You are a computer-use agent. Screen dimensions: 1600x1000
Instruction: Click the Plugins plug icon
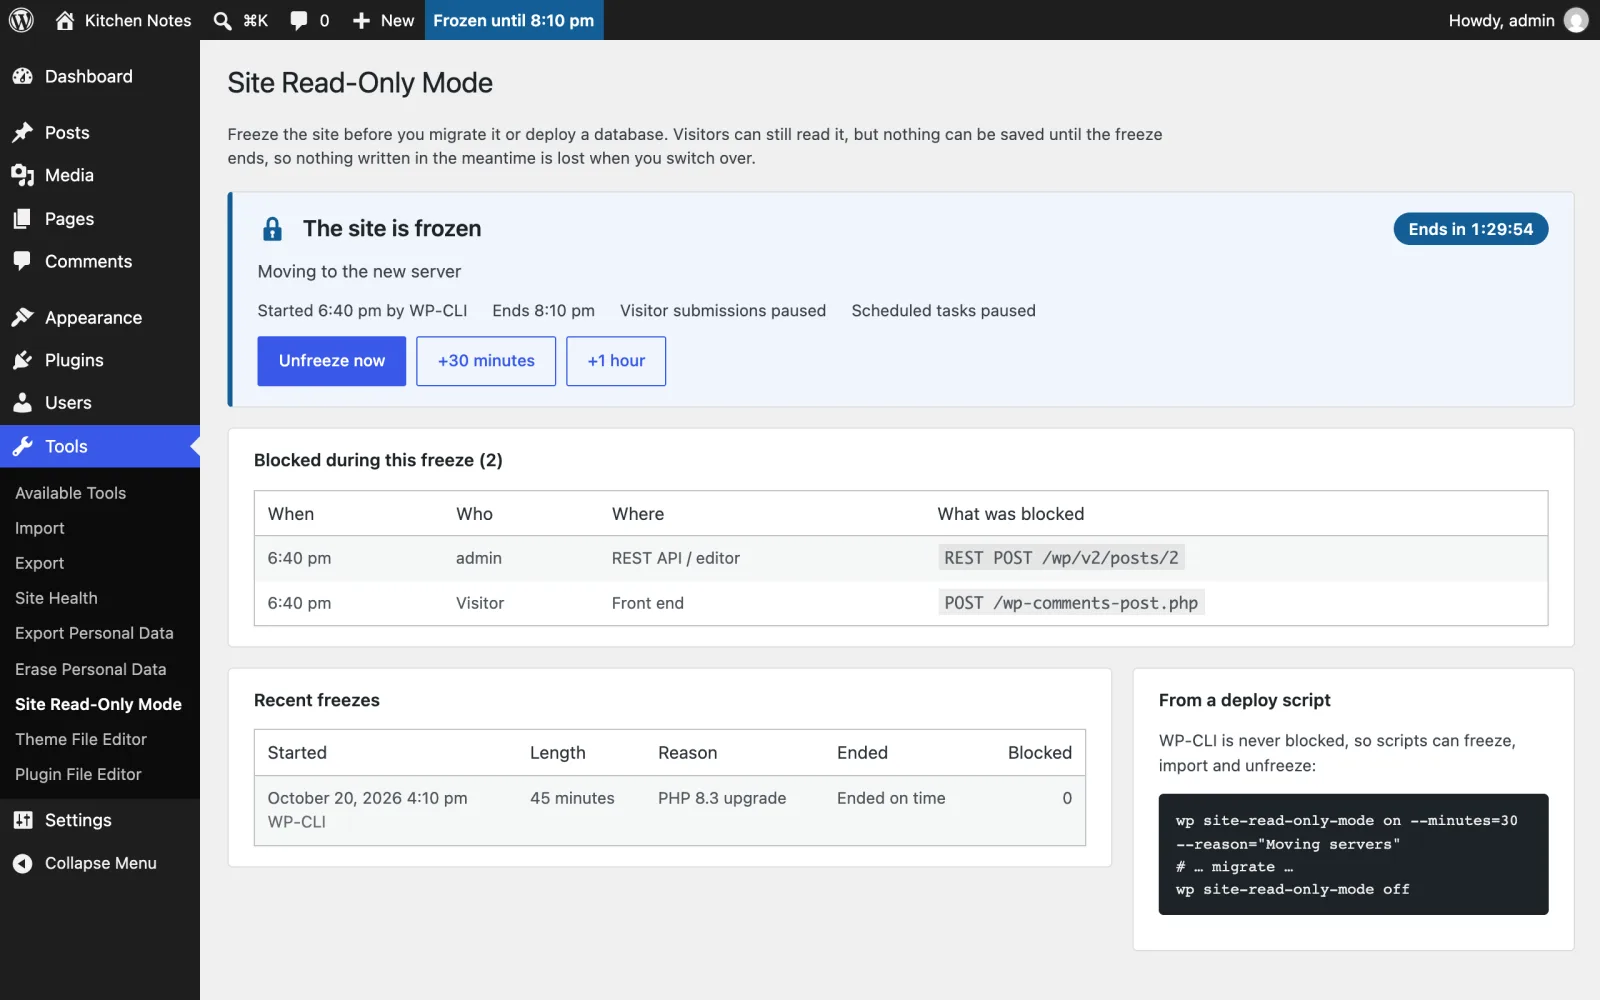pyautogui.click(x=23, y=360)
